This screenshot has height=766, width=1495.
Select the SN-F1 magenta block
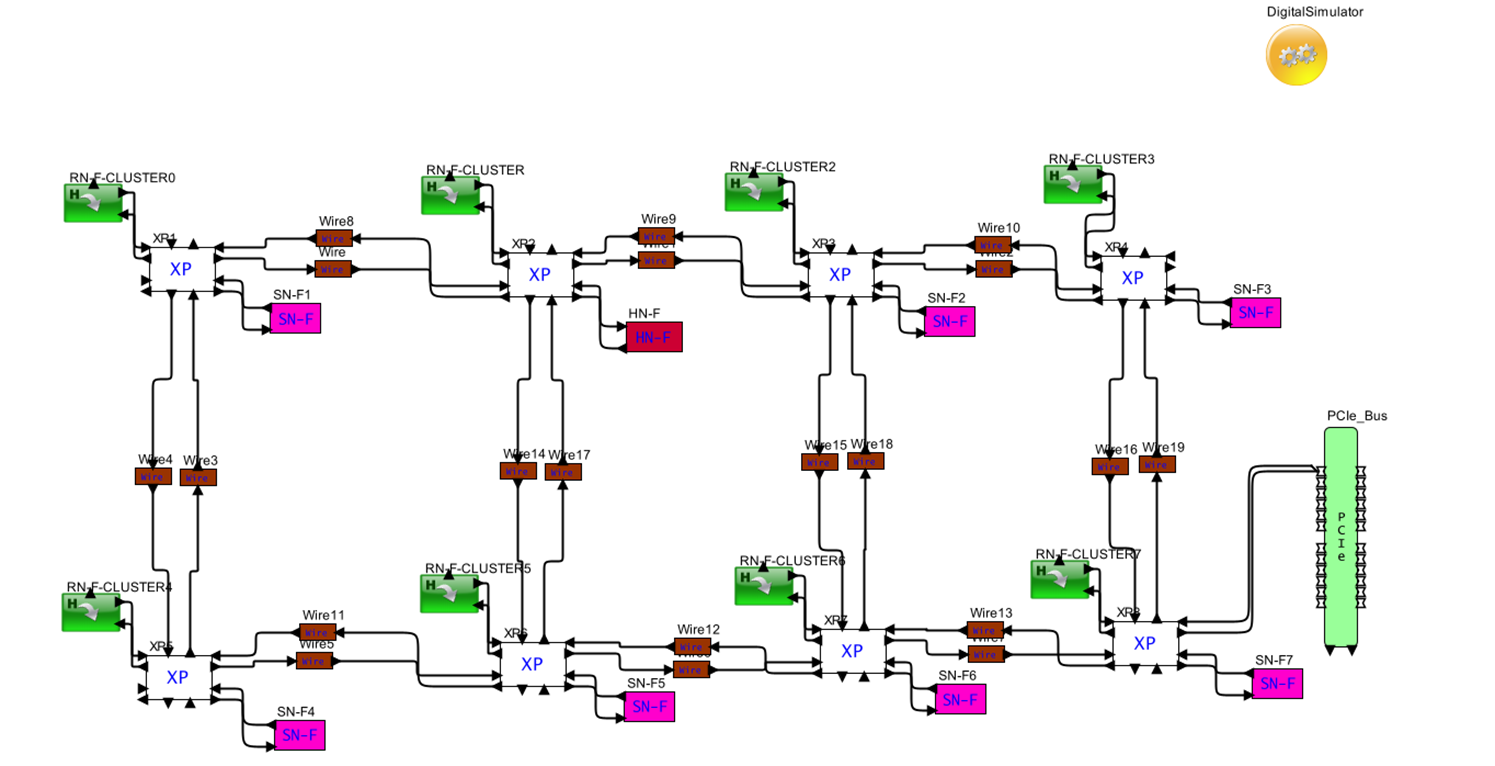[295, 318]
